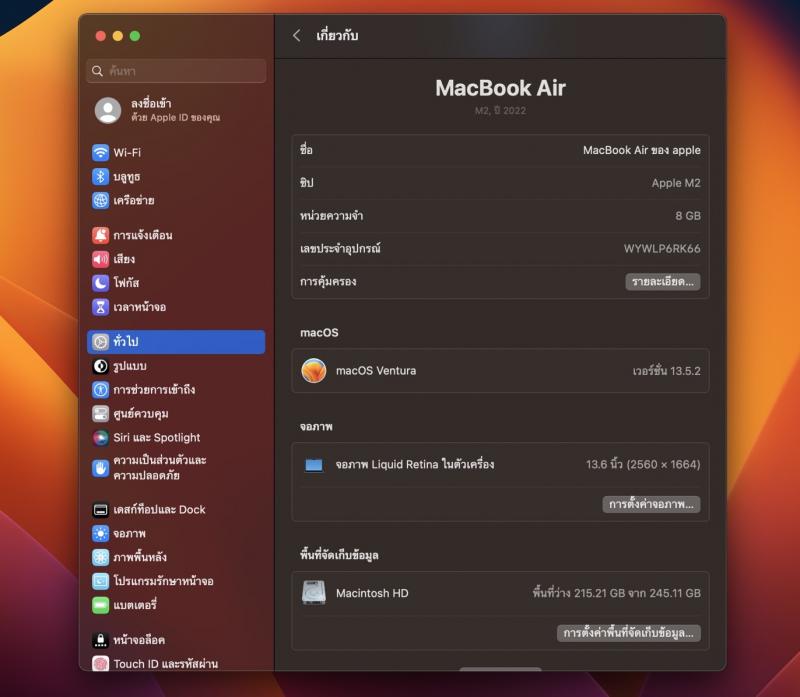Open the Privacy hand icon (ความเป็นส่วนตัว)
This screenshot has width=800, height=697.
(x=101, y=468)
